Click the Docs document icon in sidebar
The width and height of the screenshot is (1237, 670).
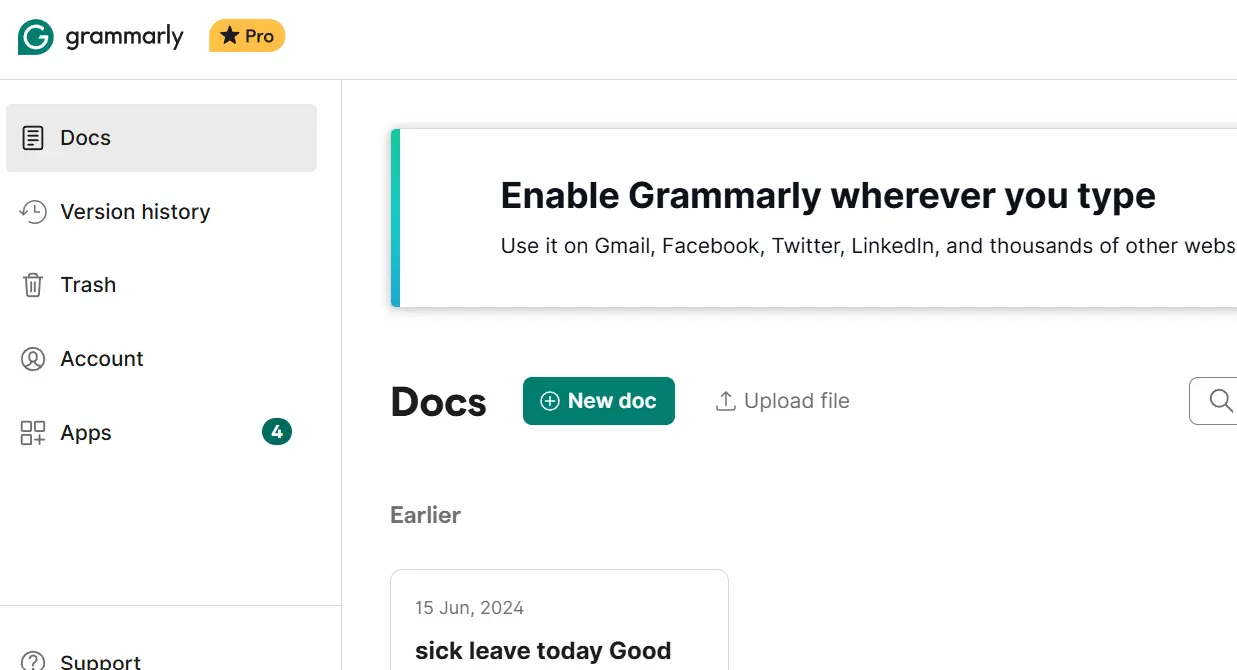click(33, 138)
